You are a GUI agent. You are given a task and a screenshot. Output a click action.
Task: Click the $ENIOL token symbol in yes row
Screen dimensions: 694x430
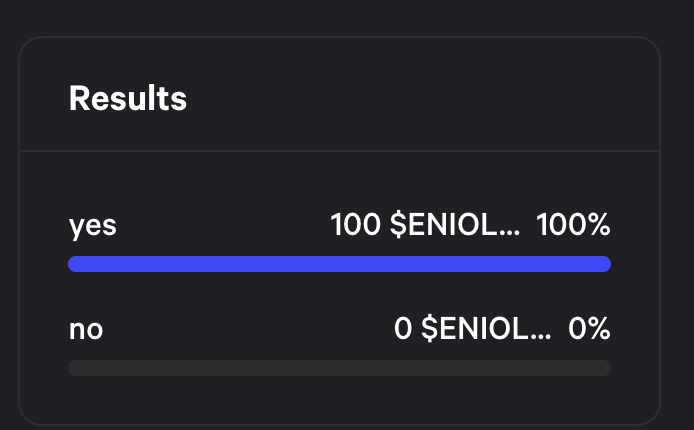coord(444,225)
